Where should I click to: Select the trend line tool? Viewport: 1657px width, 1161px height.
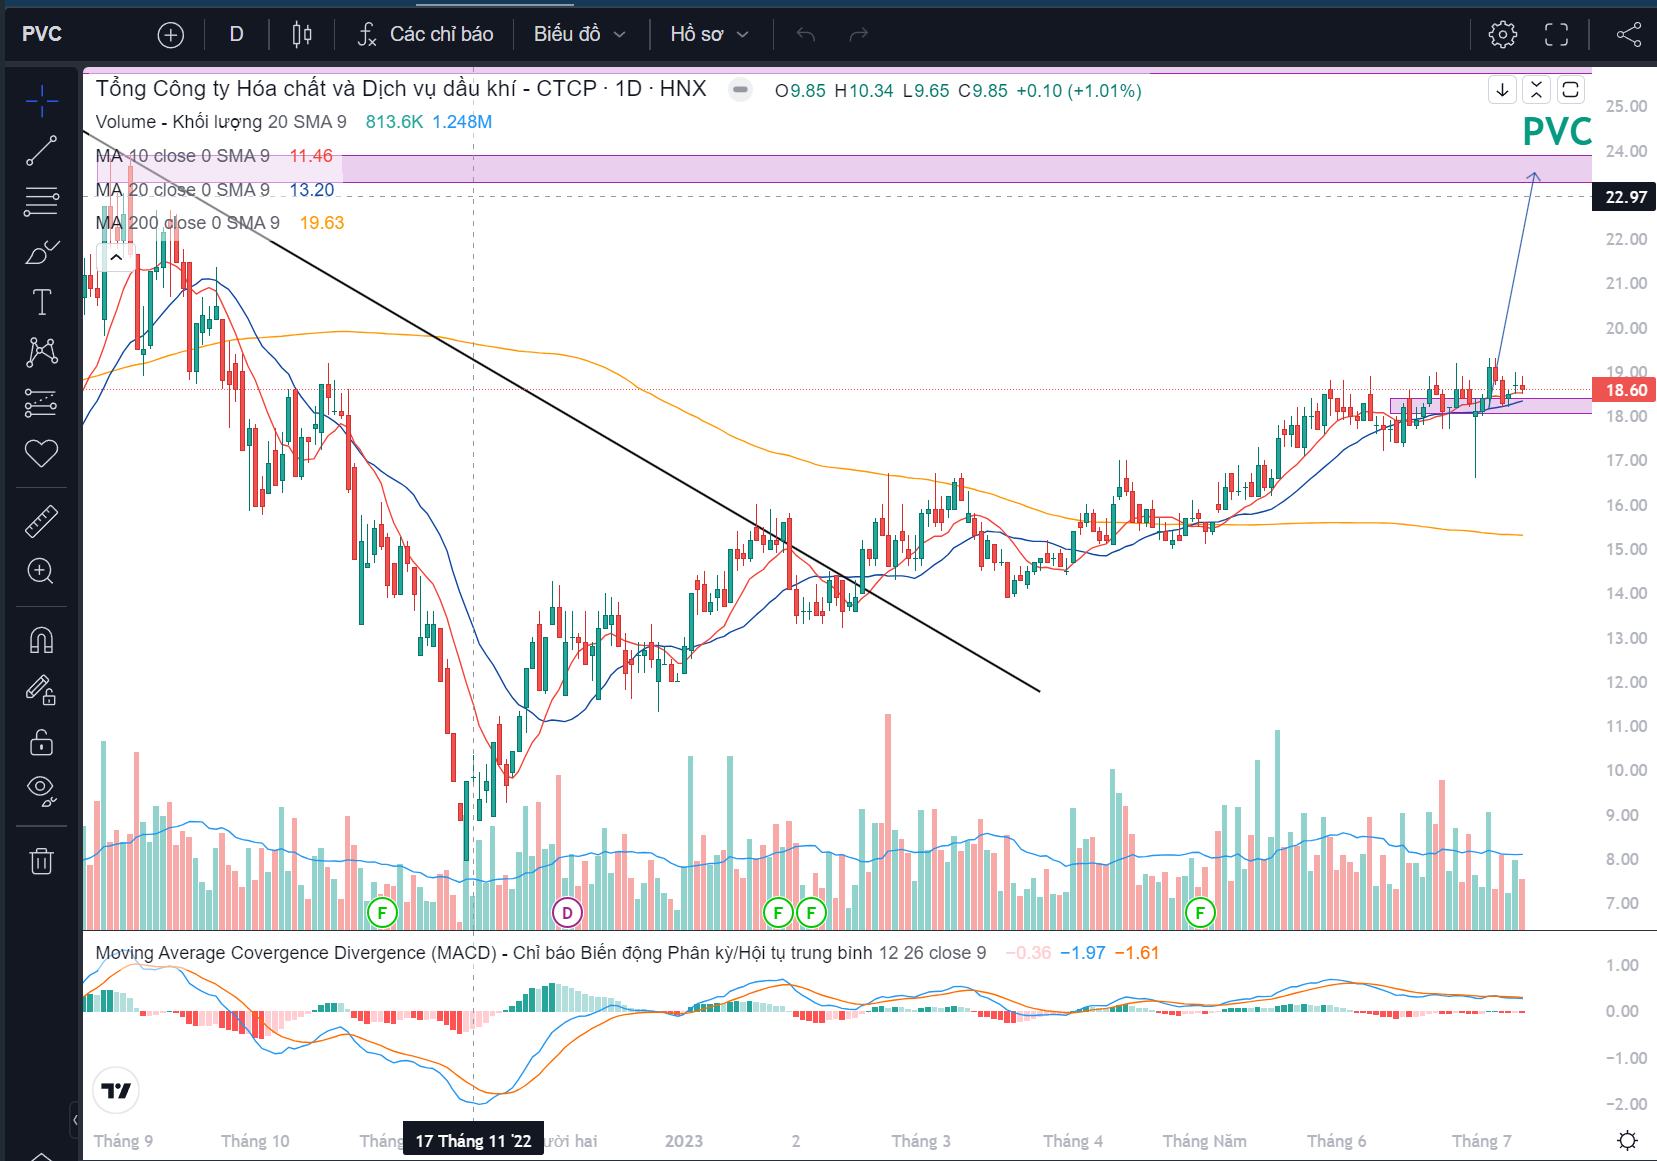point(42,151)
